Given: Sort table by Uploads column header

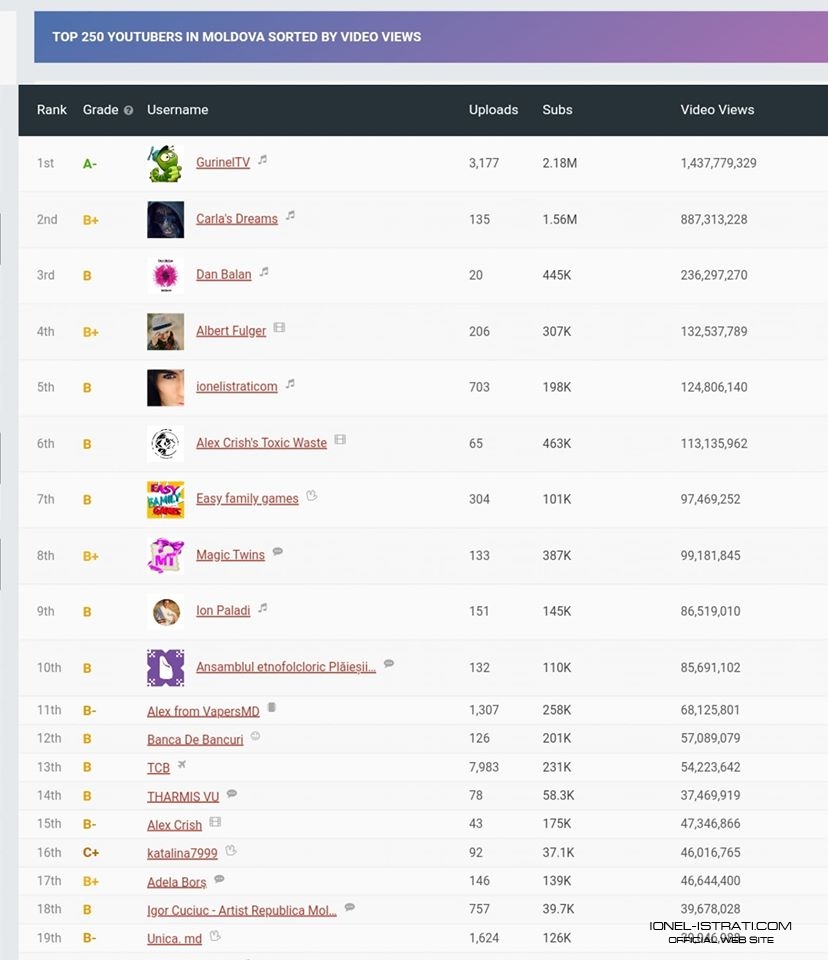Looking at the screenshot, I should tap(493, 110).
